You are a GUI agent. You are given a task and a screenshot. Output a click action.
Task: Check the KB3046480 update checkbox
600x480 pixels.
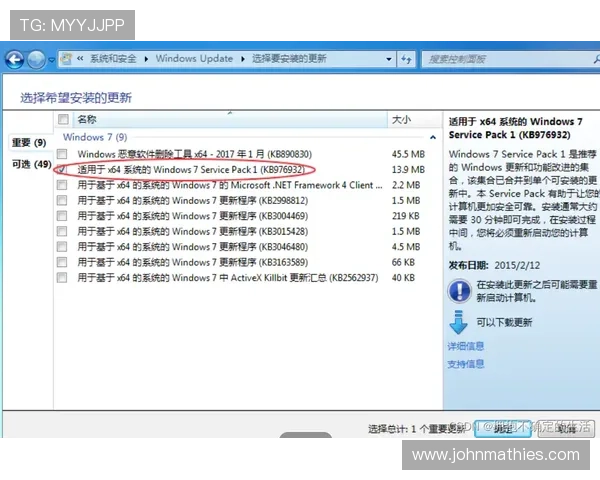(x=62, y=247)
